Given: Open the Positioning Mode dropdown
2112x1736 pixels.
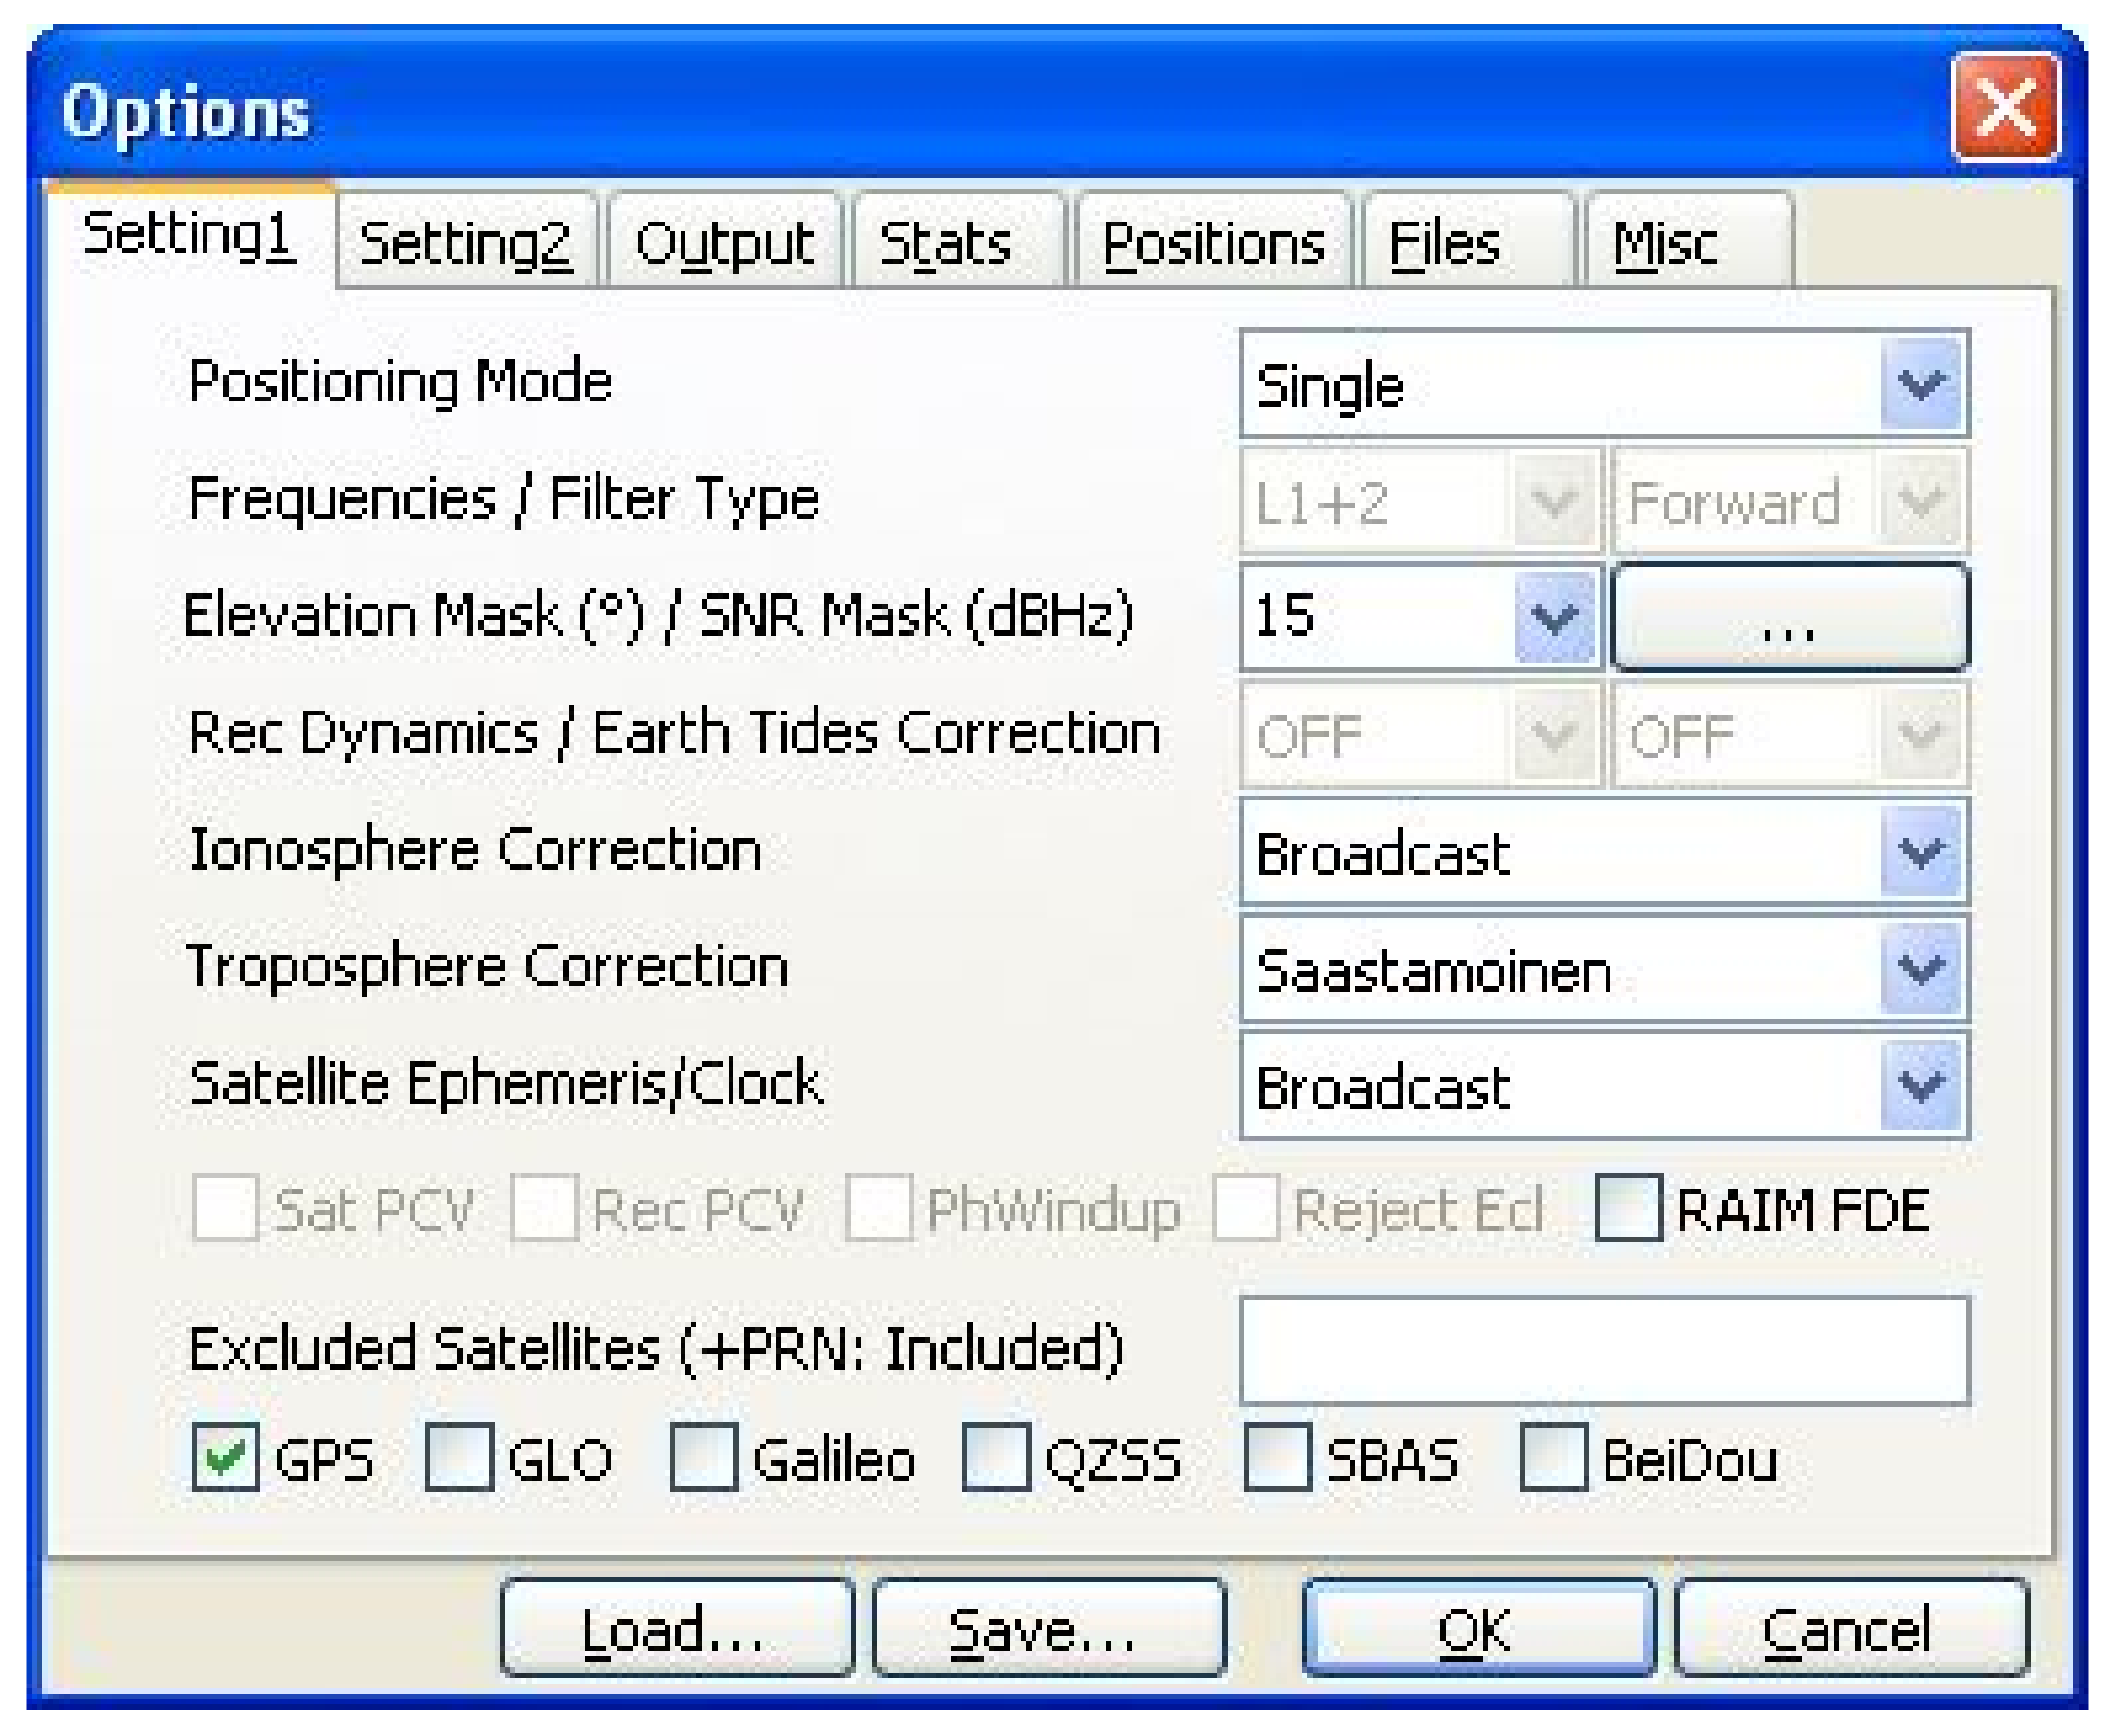Looking at the screenshot, I should [1918, 385].
